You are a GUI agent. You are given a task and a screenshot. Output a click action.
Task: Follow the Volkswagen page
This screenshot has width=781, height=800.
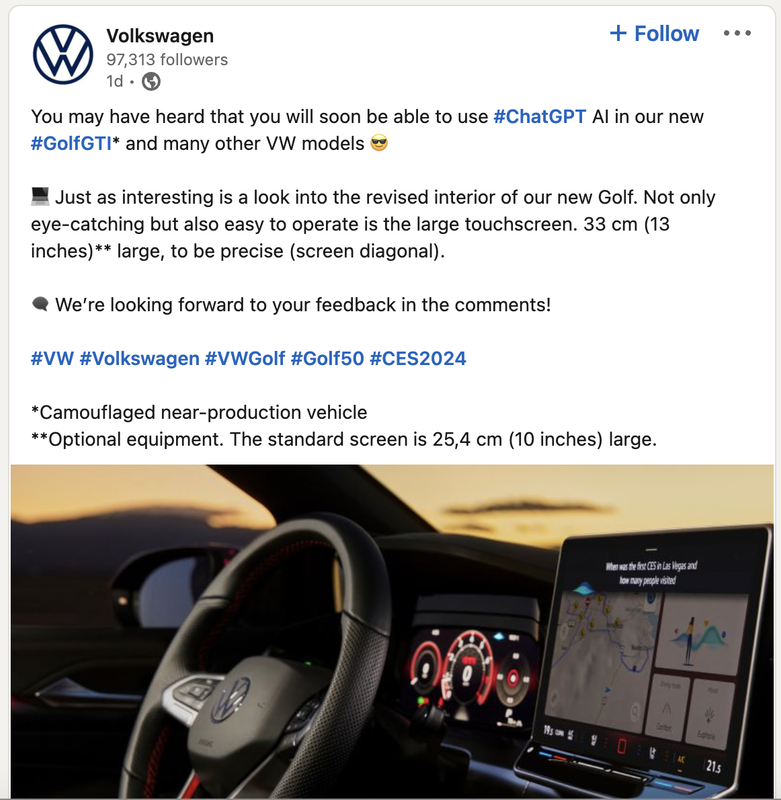654,34
